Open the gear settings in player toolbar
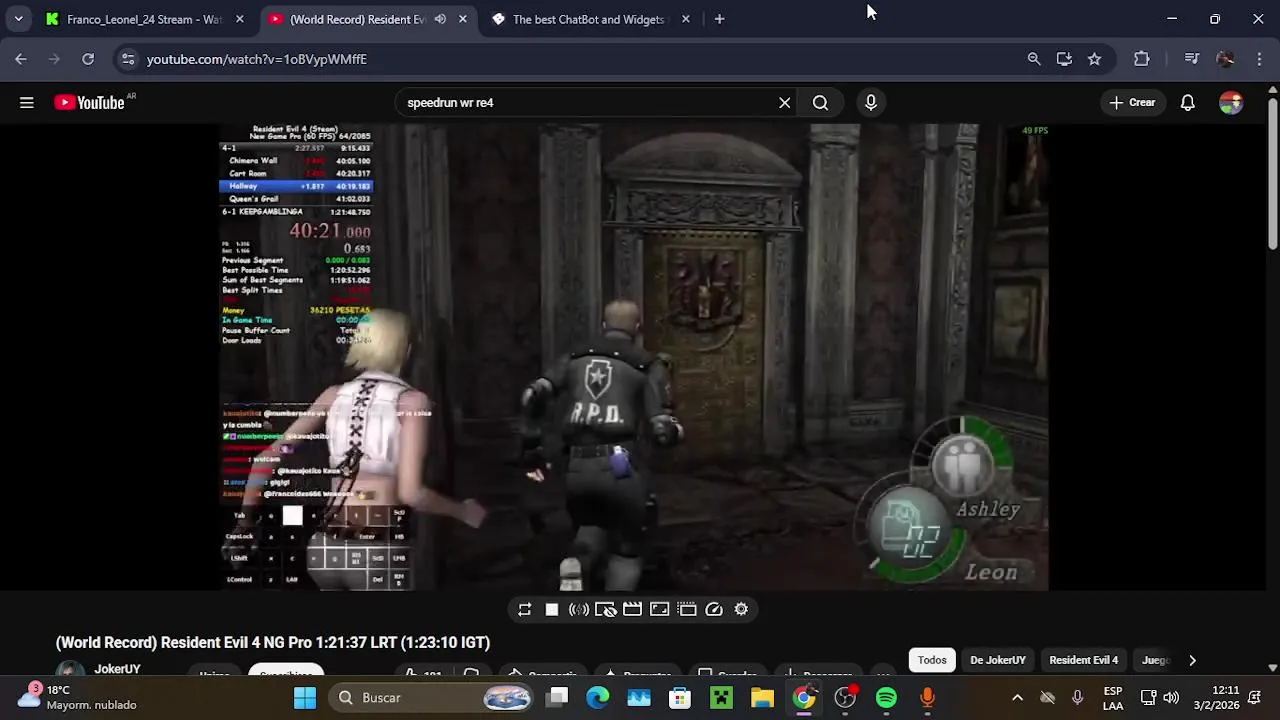1280x720 pixels. [x=741, y=609]
